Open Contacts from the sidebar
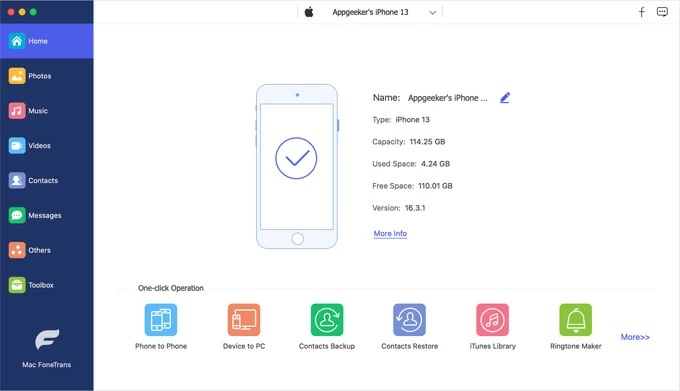The image size is (680, 391). pos(47,180)
